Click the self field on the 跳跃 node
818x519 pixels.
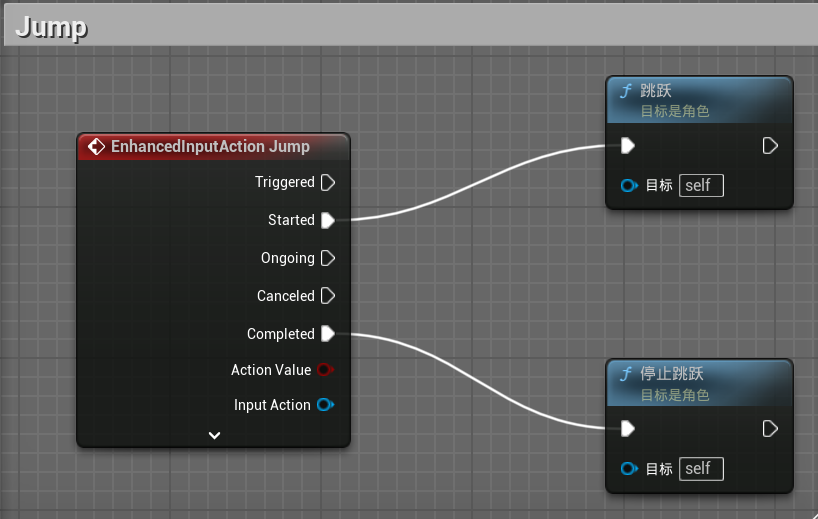pyautogui.click(x=701, y=185)
